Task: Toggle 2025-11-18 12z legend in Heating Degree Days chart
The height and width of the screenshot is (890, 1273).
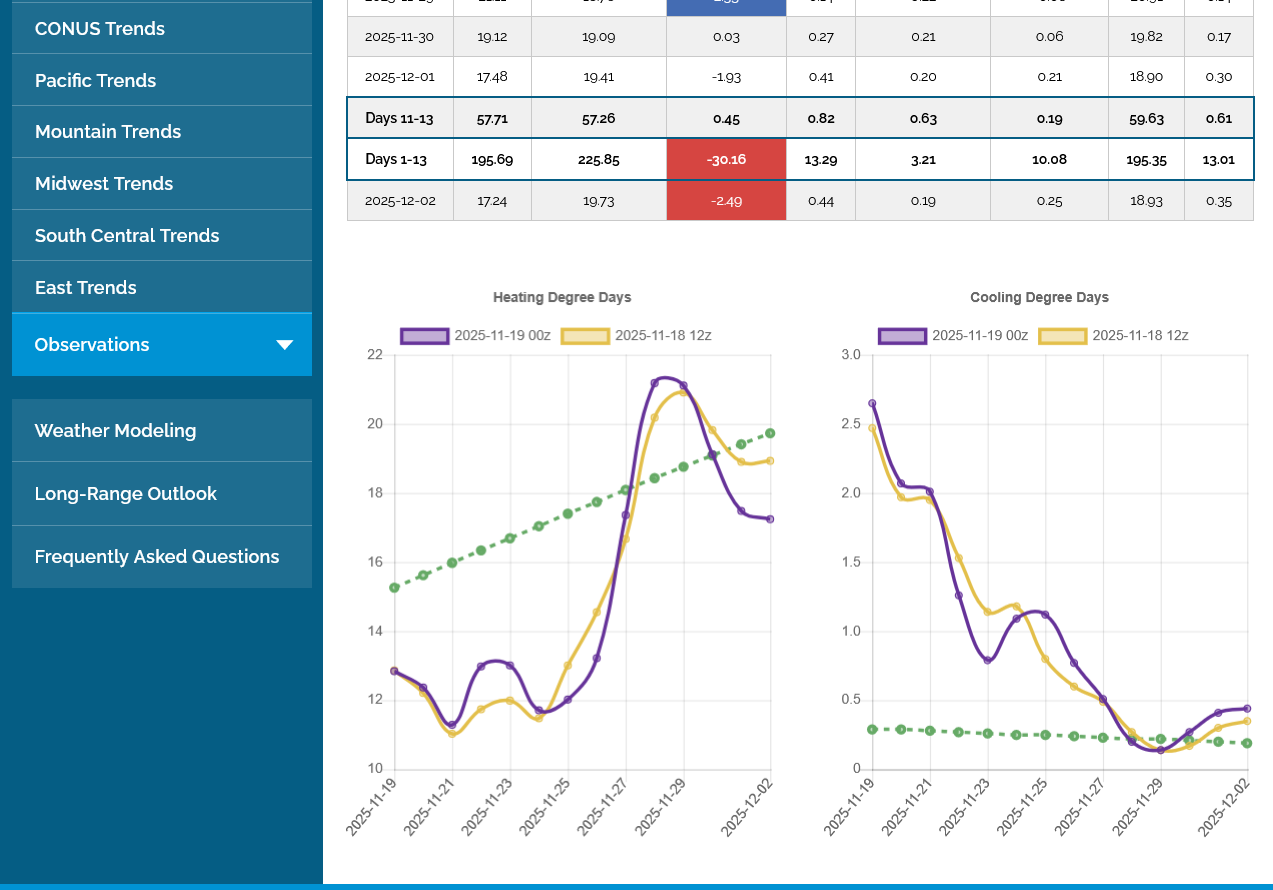Action: 636,336
